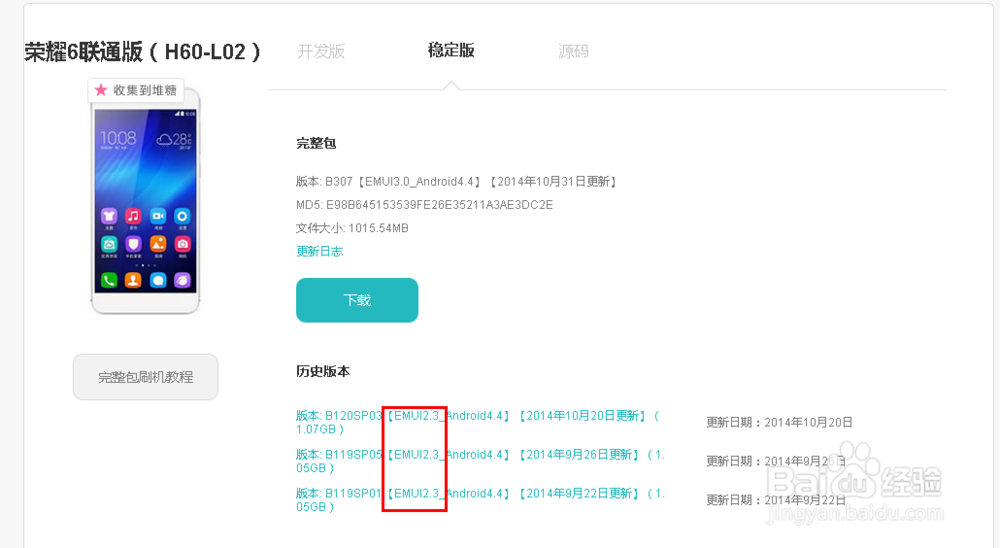Select the 版本: B307 version line

click(456, 182)
